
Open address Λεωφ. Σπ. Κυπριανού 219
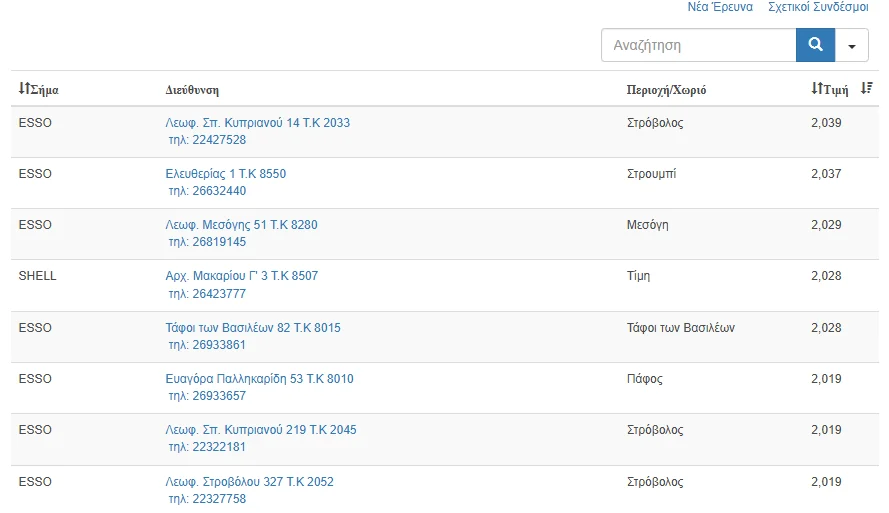[261, 430]
